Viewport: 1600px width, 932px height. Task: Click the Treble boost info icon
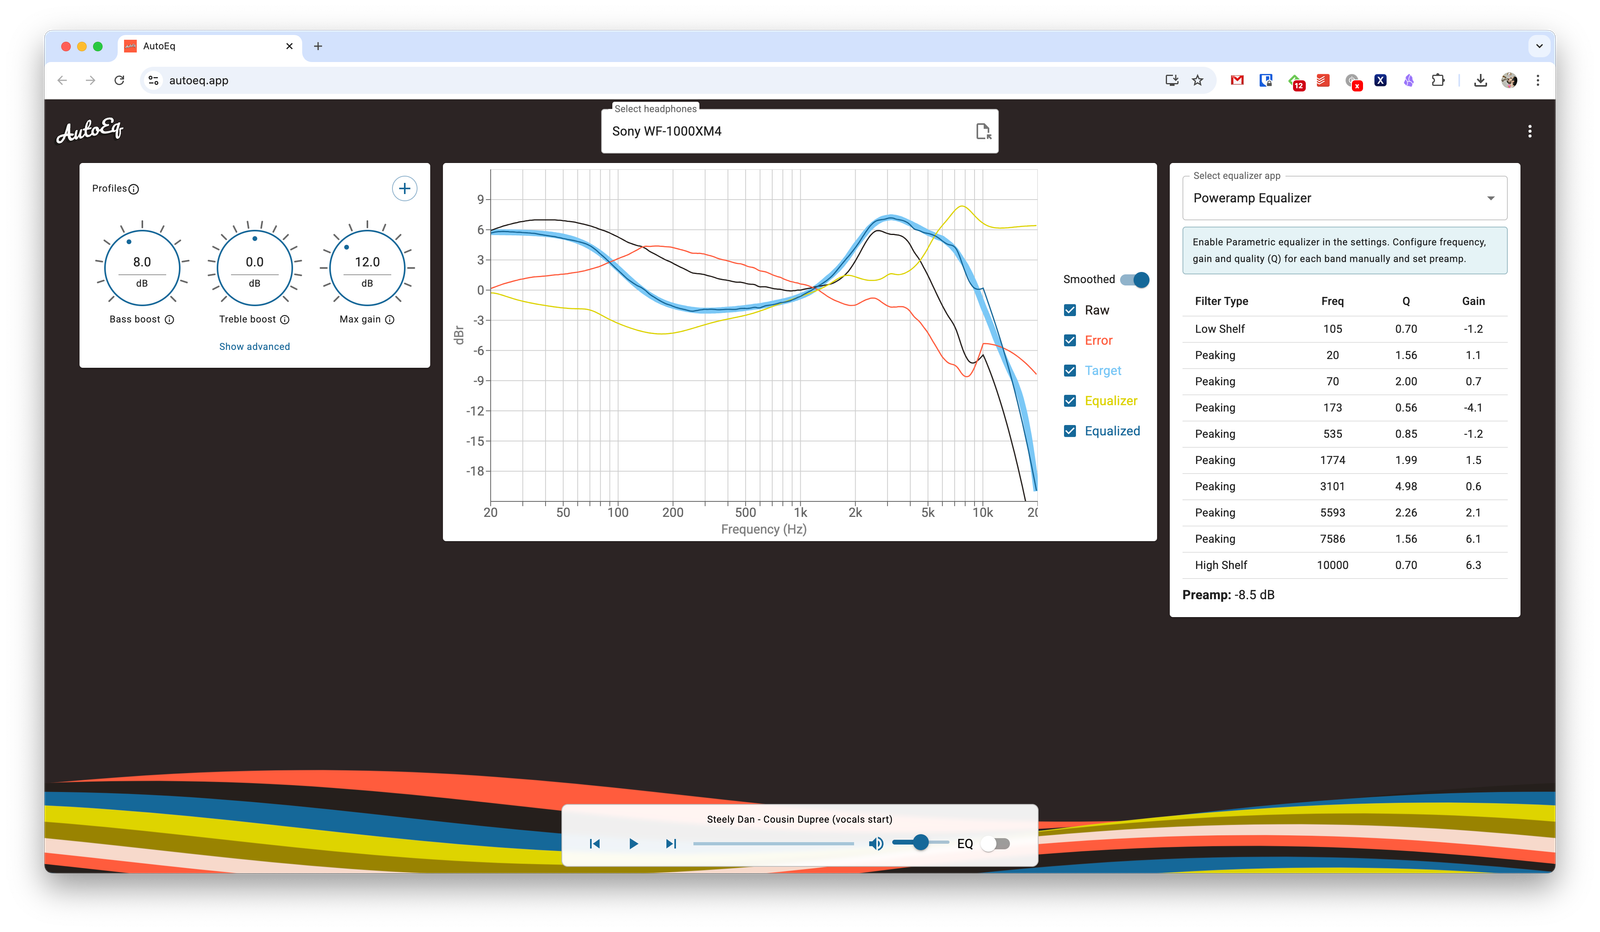point(285,320)
